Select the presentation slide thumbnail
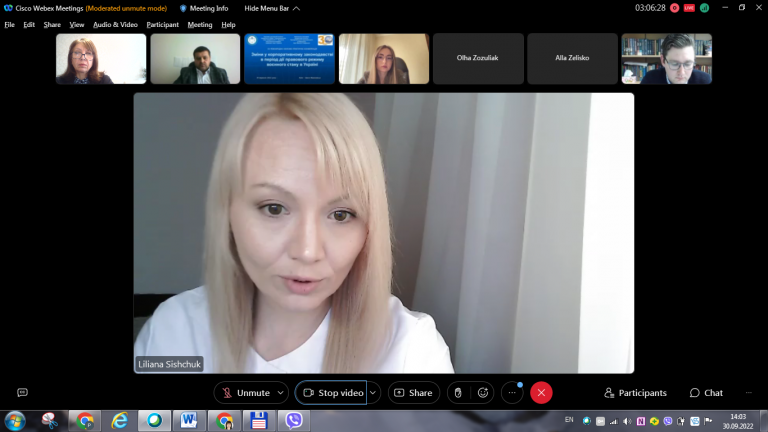 click(289, 58)
